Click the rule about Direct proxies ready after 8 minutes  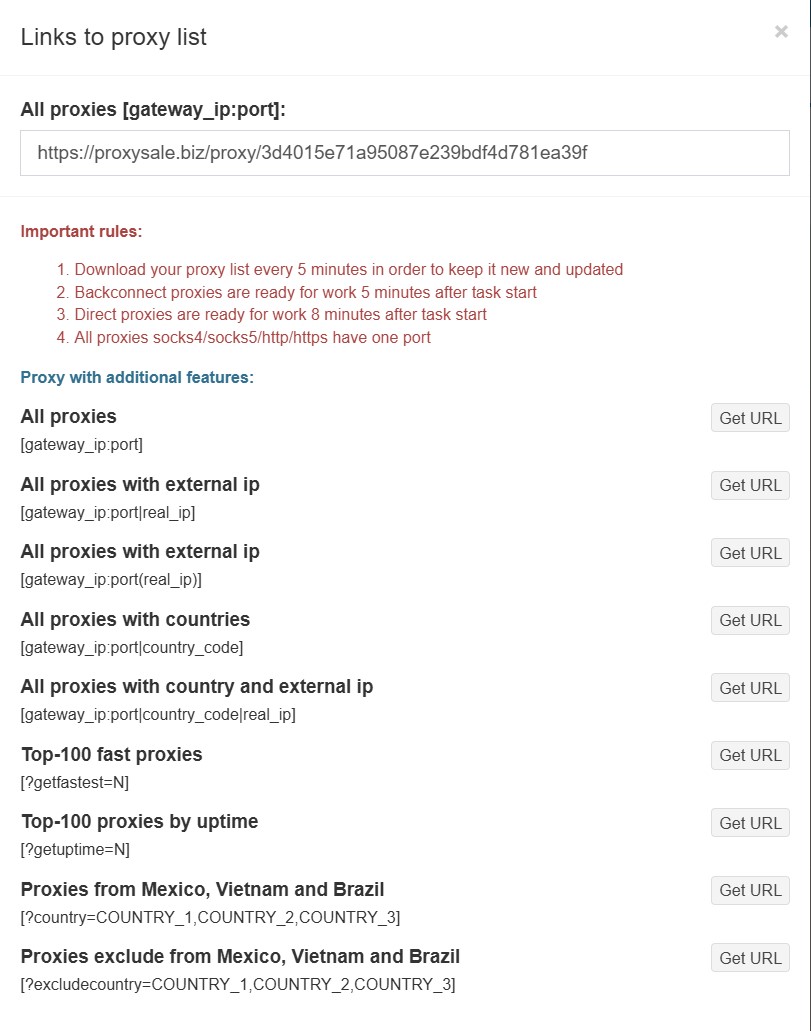[x=280, y=314]
